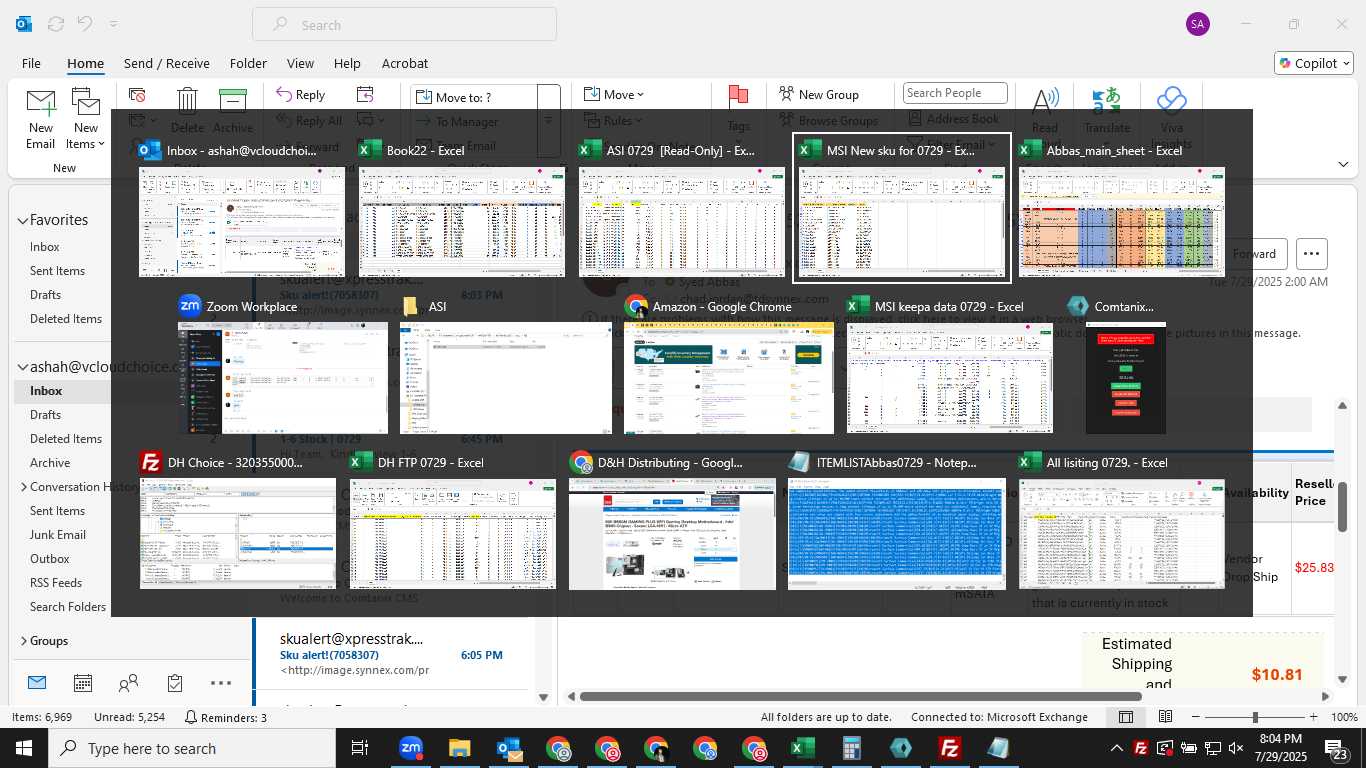The height and width of the screenshot is (768, 1366).
Task: Open Zoom from the Windows taskbar
Action: 410,748
